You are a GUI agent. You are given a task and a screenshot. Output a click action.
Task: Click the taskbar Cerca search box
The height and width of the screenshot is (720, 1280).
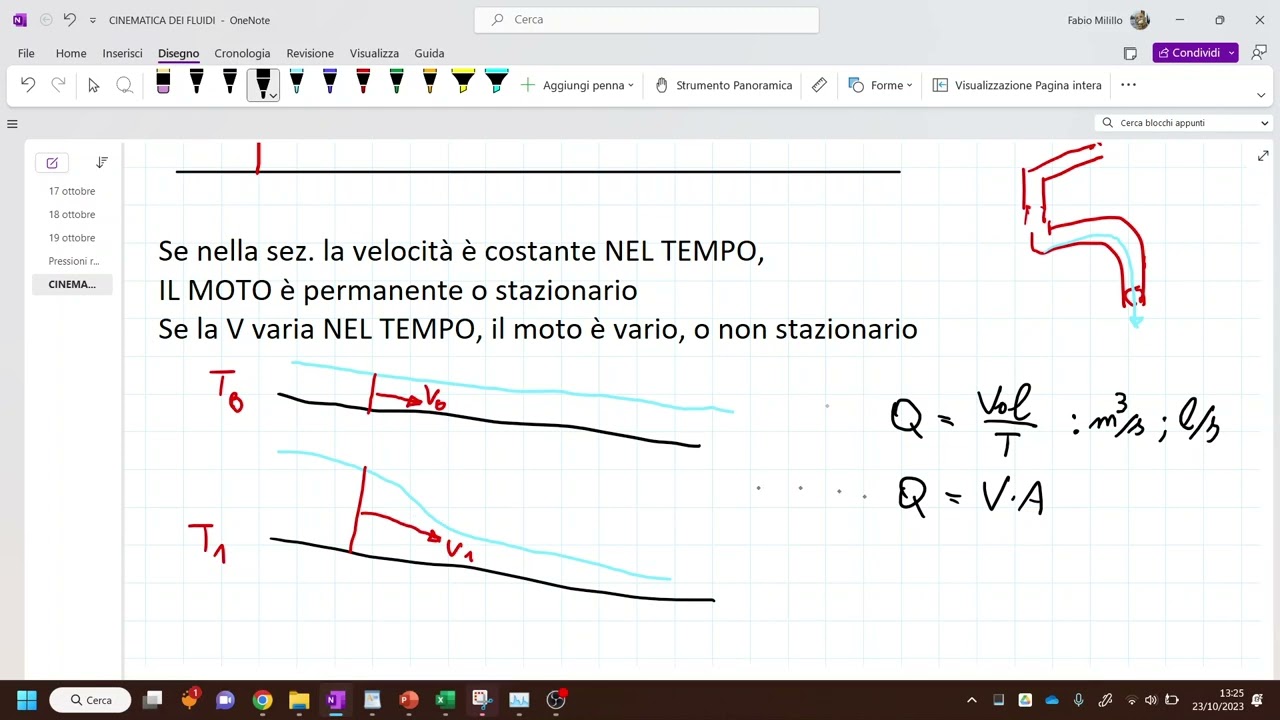pyautogui.click(x=90, y=700)
